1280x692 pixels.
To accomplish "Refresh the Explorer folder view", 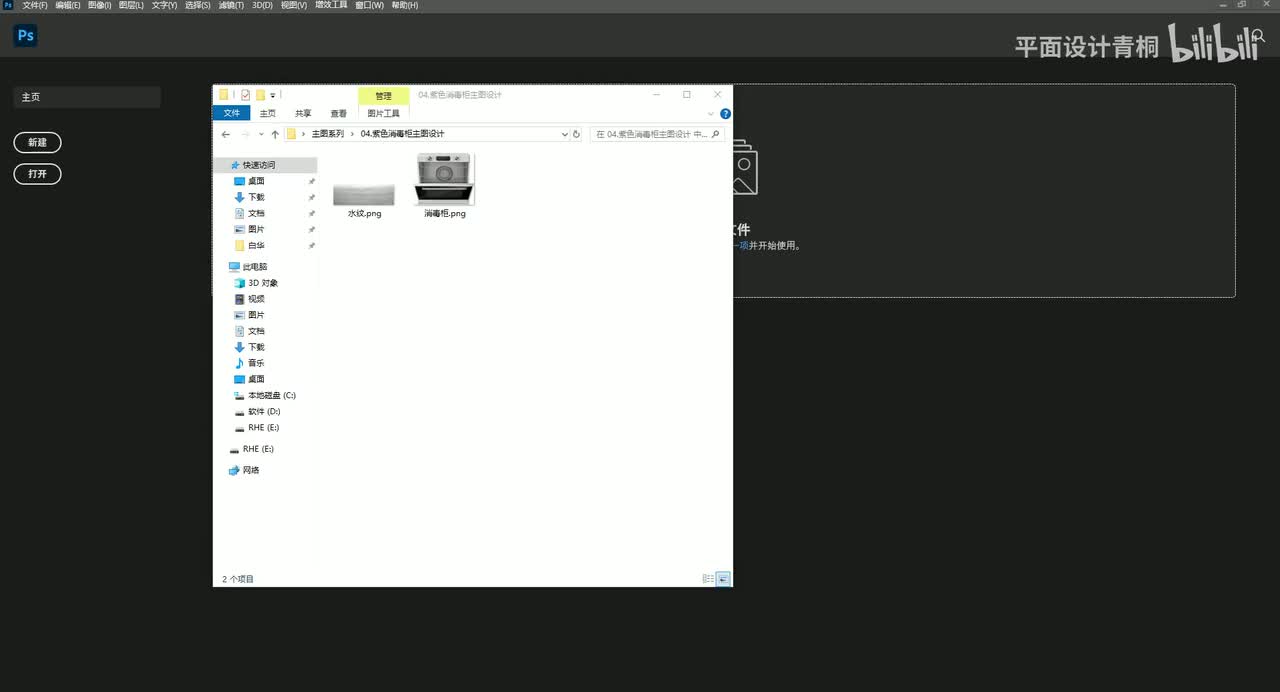I will tap(577, 134).
